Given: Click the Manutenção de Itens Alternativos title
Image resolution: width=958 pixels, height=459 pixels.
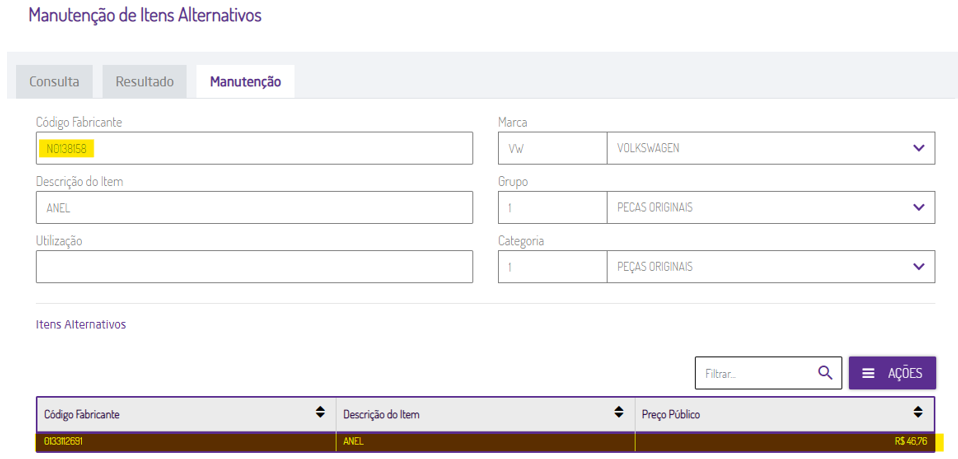Looking at the screenshot, I should (x=145, y=15).
